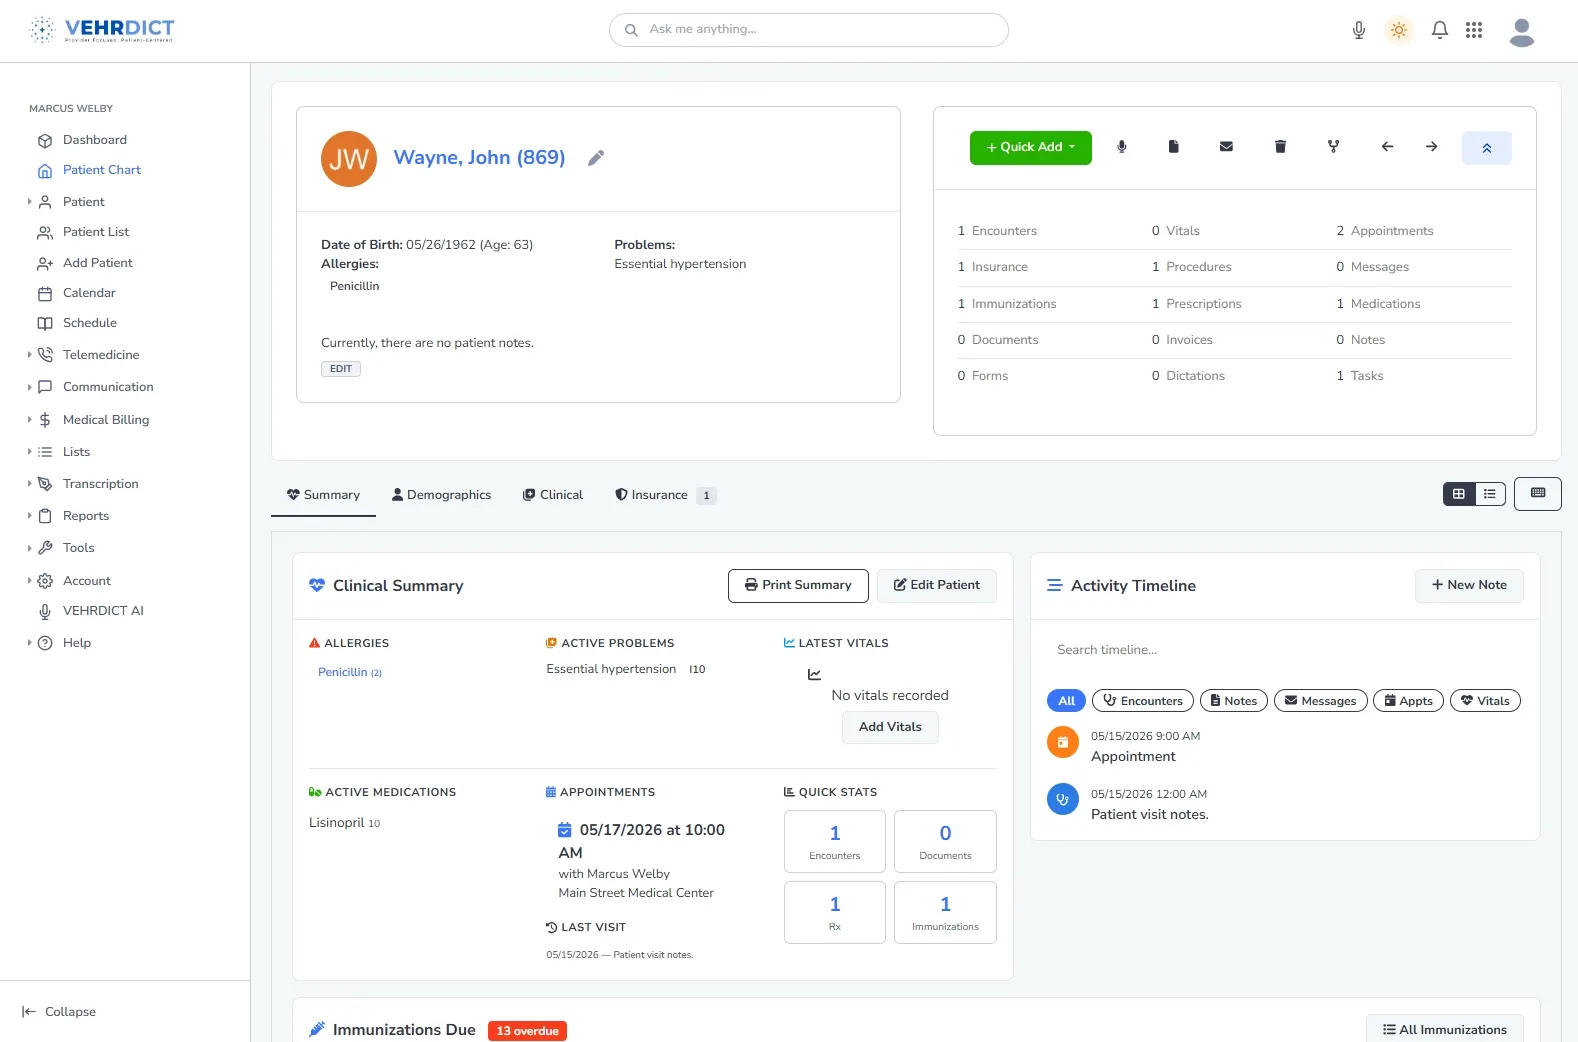1578x1042 pixels.
Task: Select the All timeline filter
Action: coord(1066,701)
